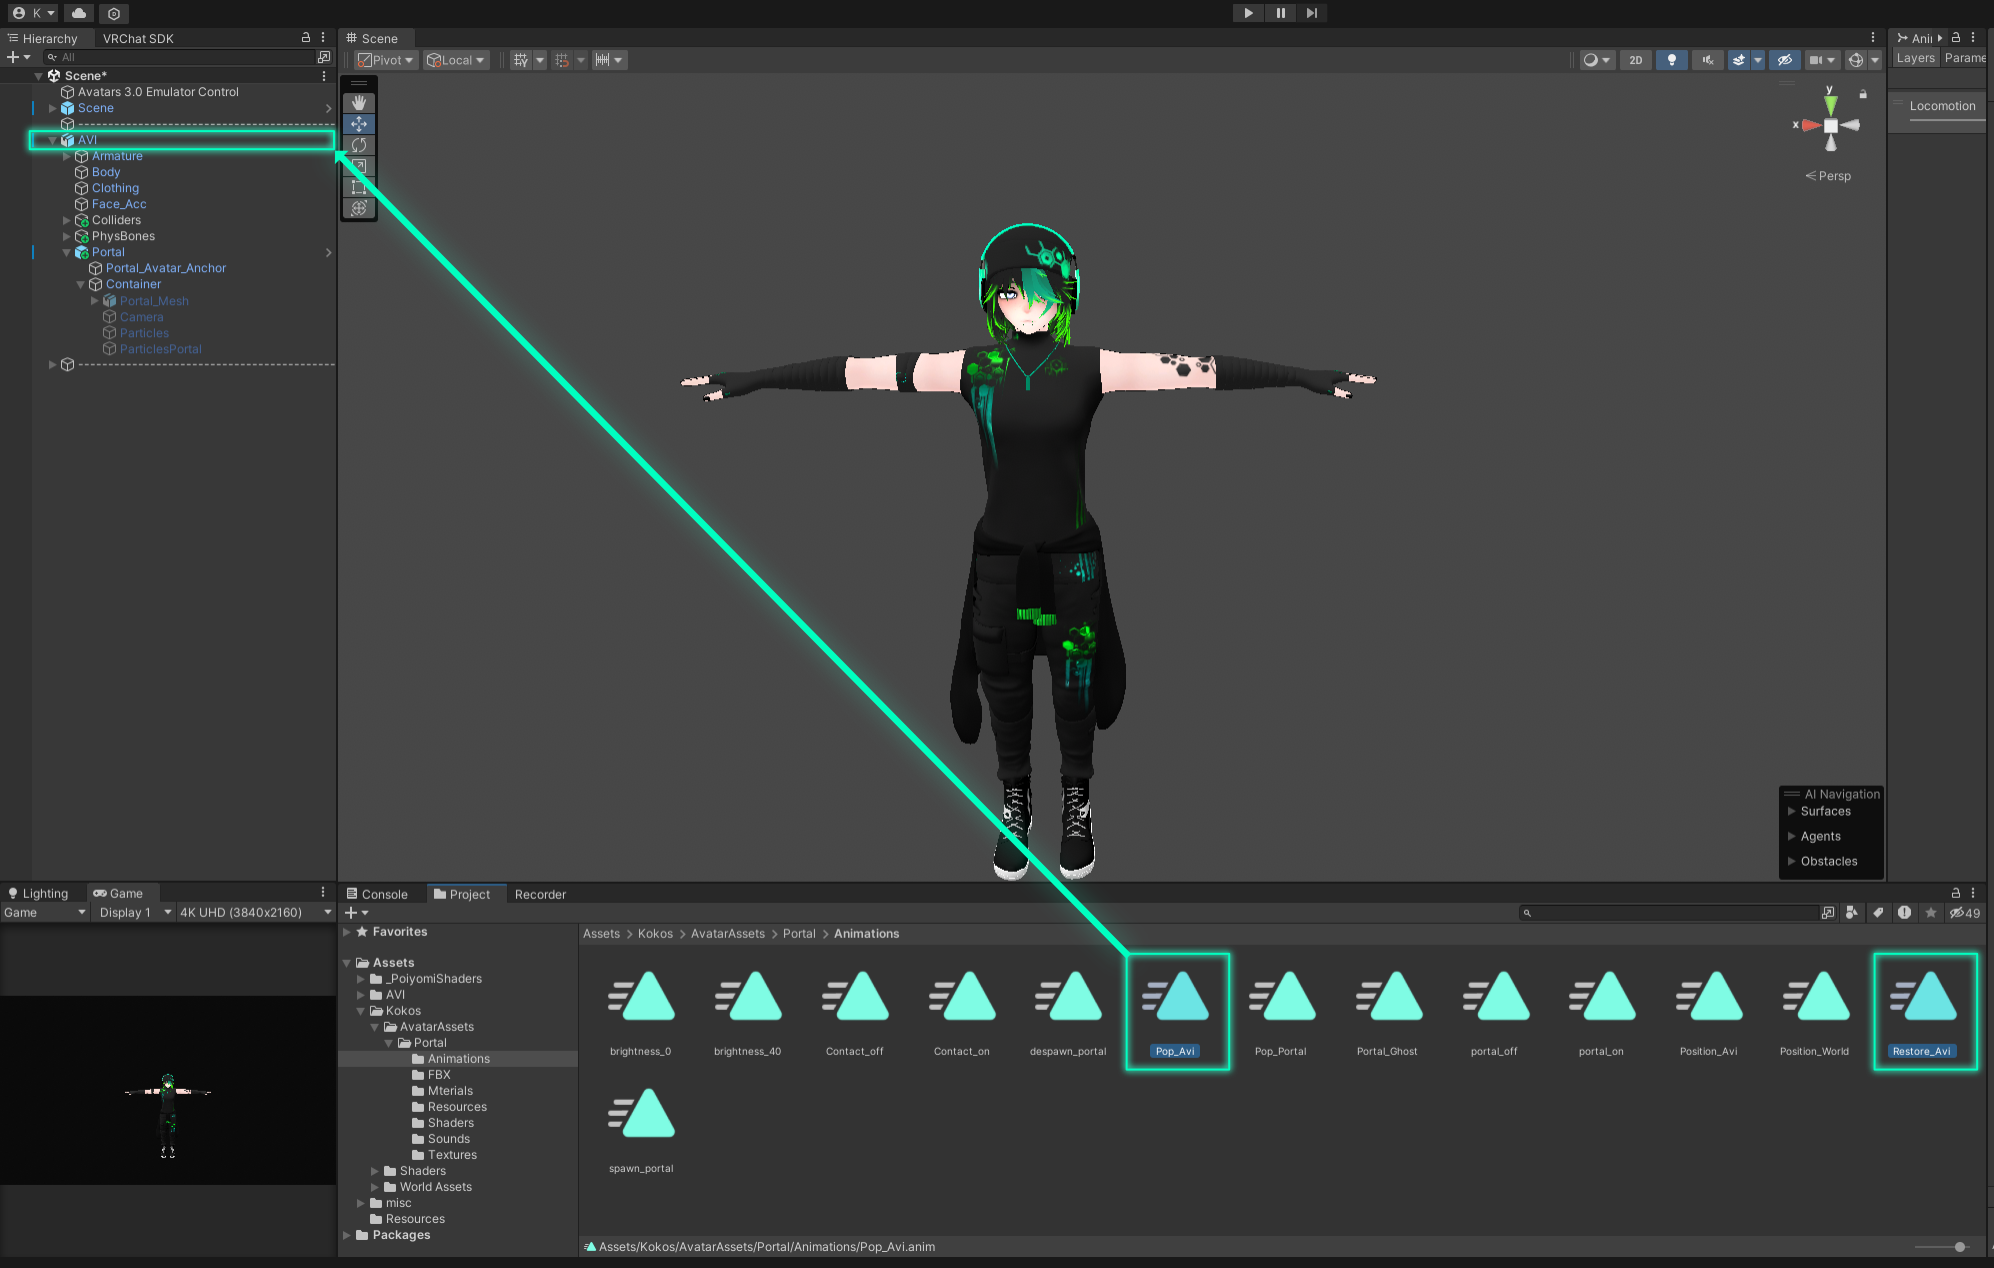Click the Pause button
Viewport: 1994px width, 1268px height.
[x=1280, y=13]
